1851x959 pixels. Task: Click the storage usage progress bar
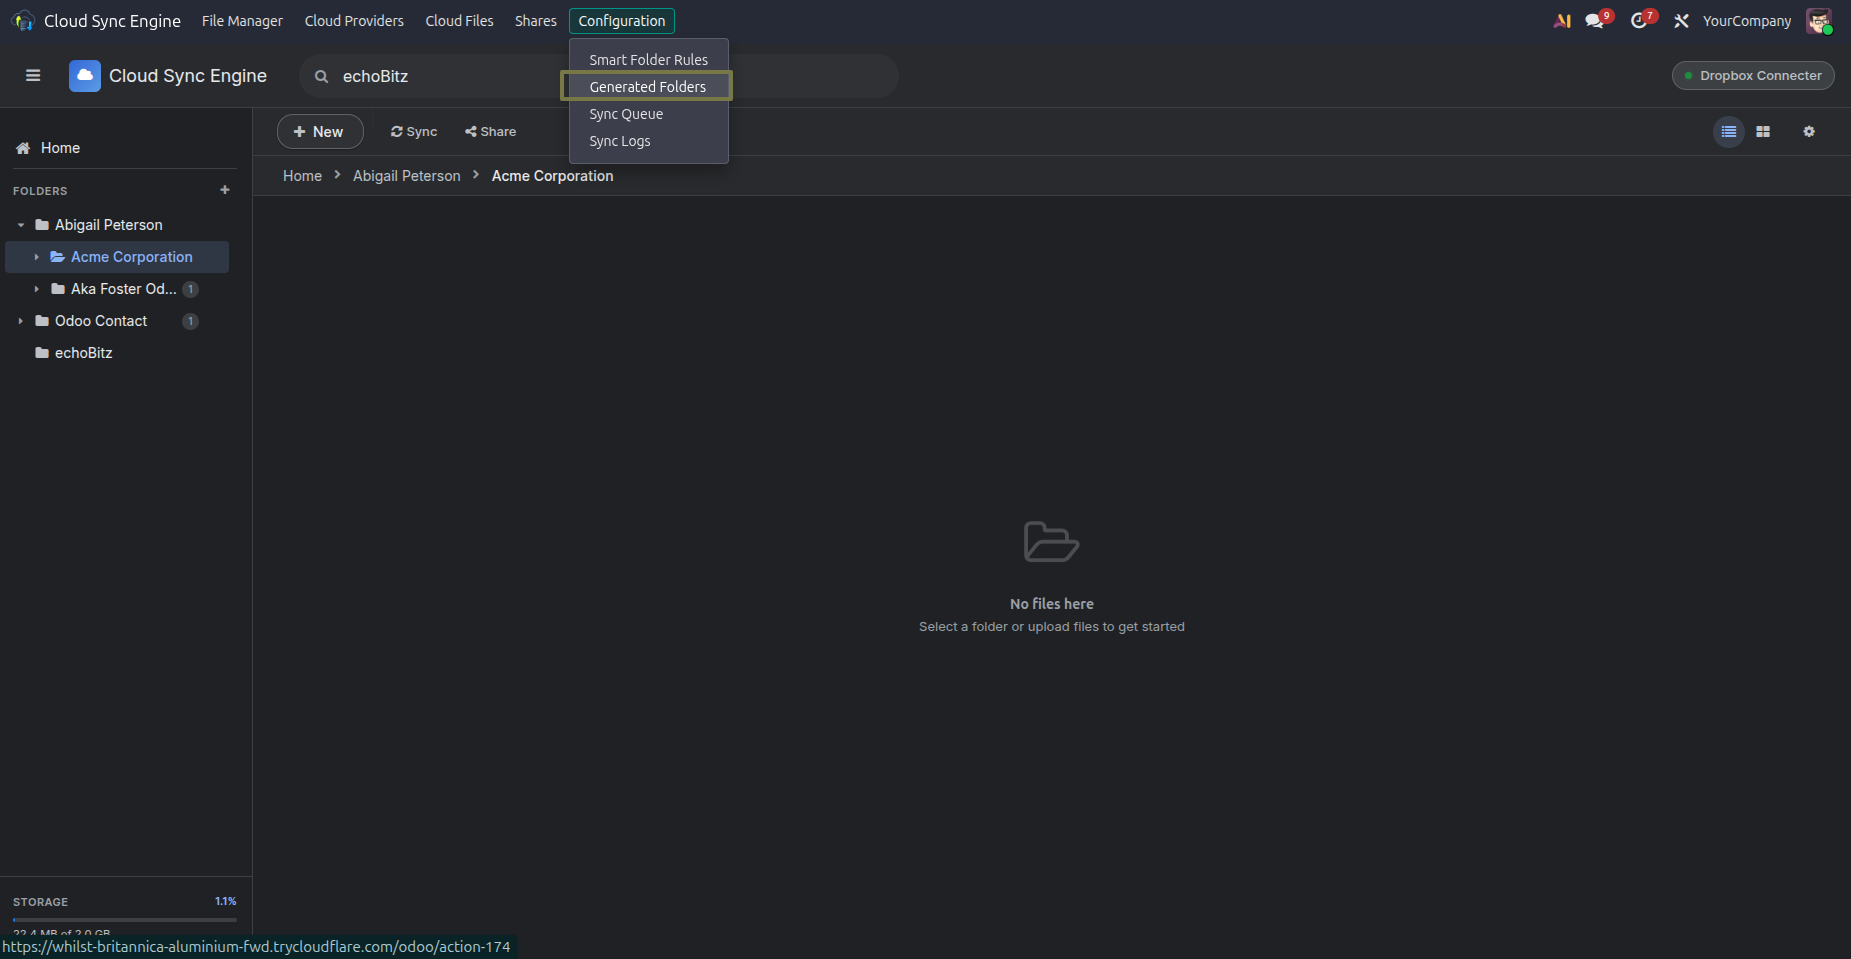[x=125, y=919]
